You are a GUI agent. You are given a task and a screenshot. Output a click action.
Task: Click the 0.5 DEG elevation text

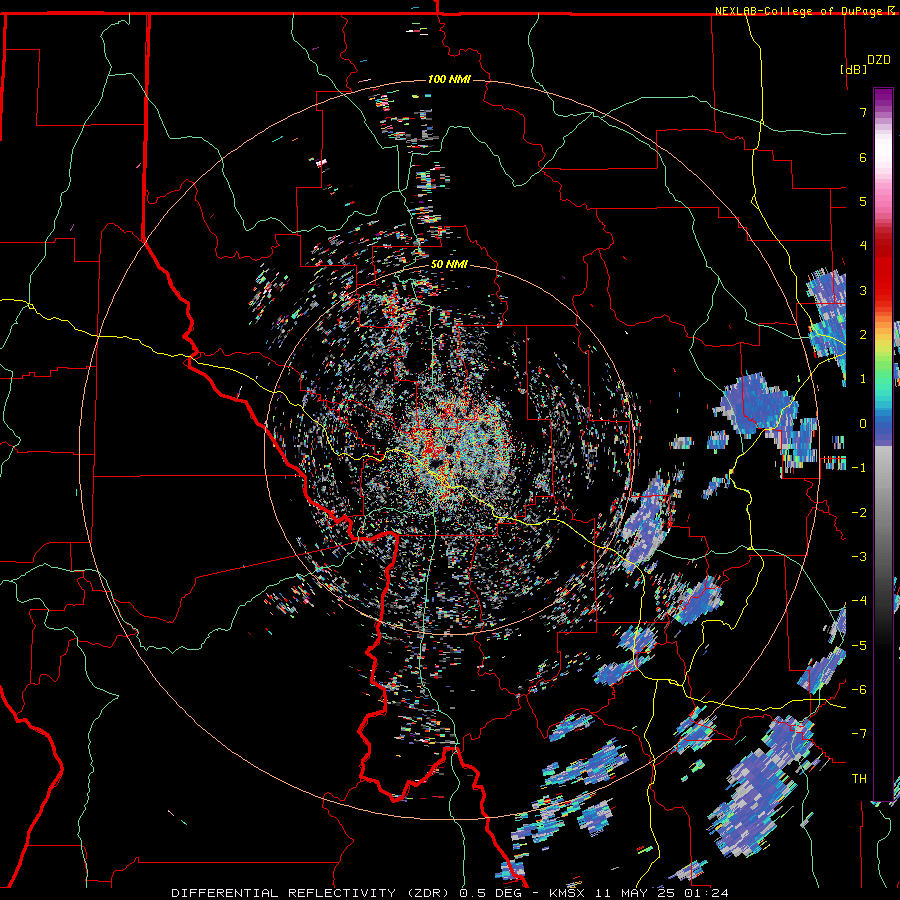[490, 893]
